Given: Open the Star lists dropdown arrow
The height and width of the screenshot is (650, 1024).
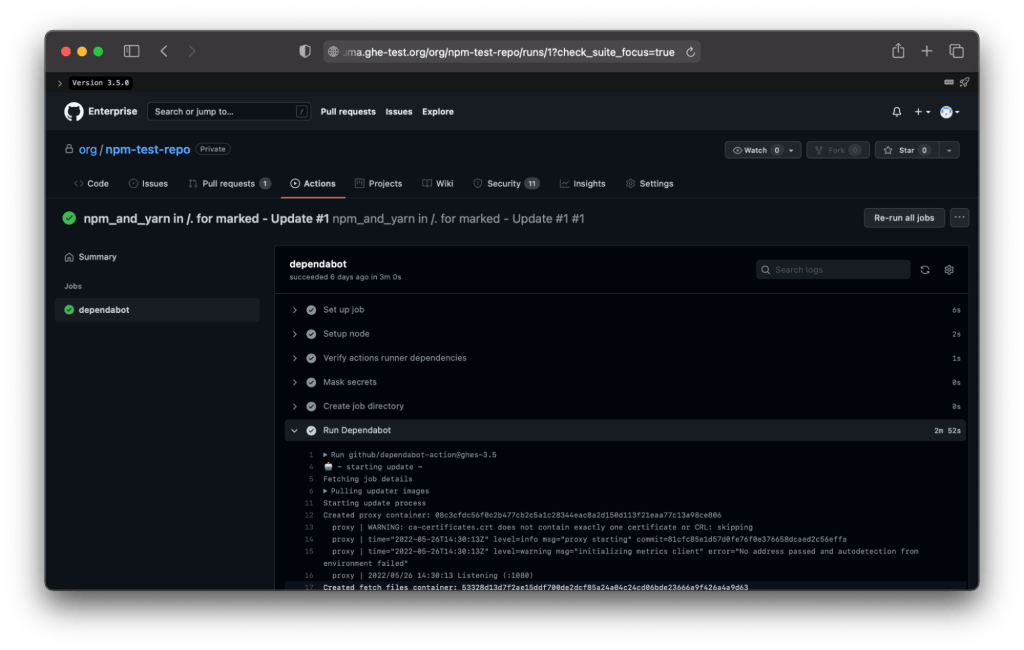Looking at the screenshot, I should [x=949, y=150].
